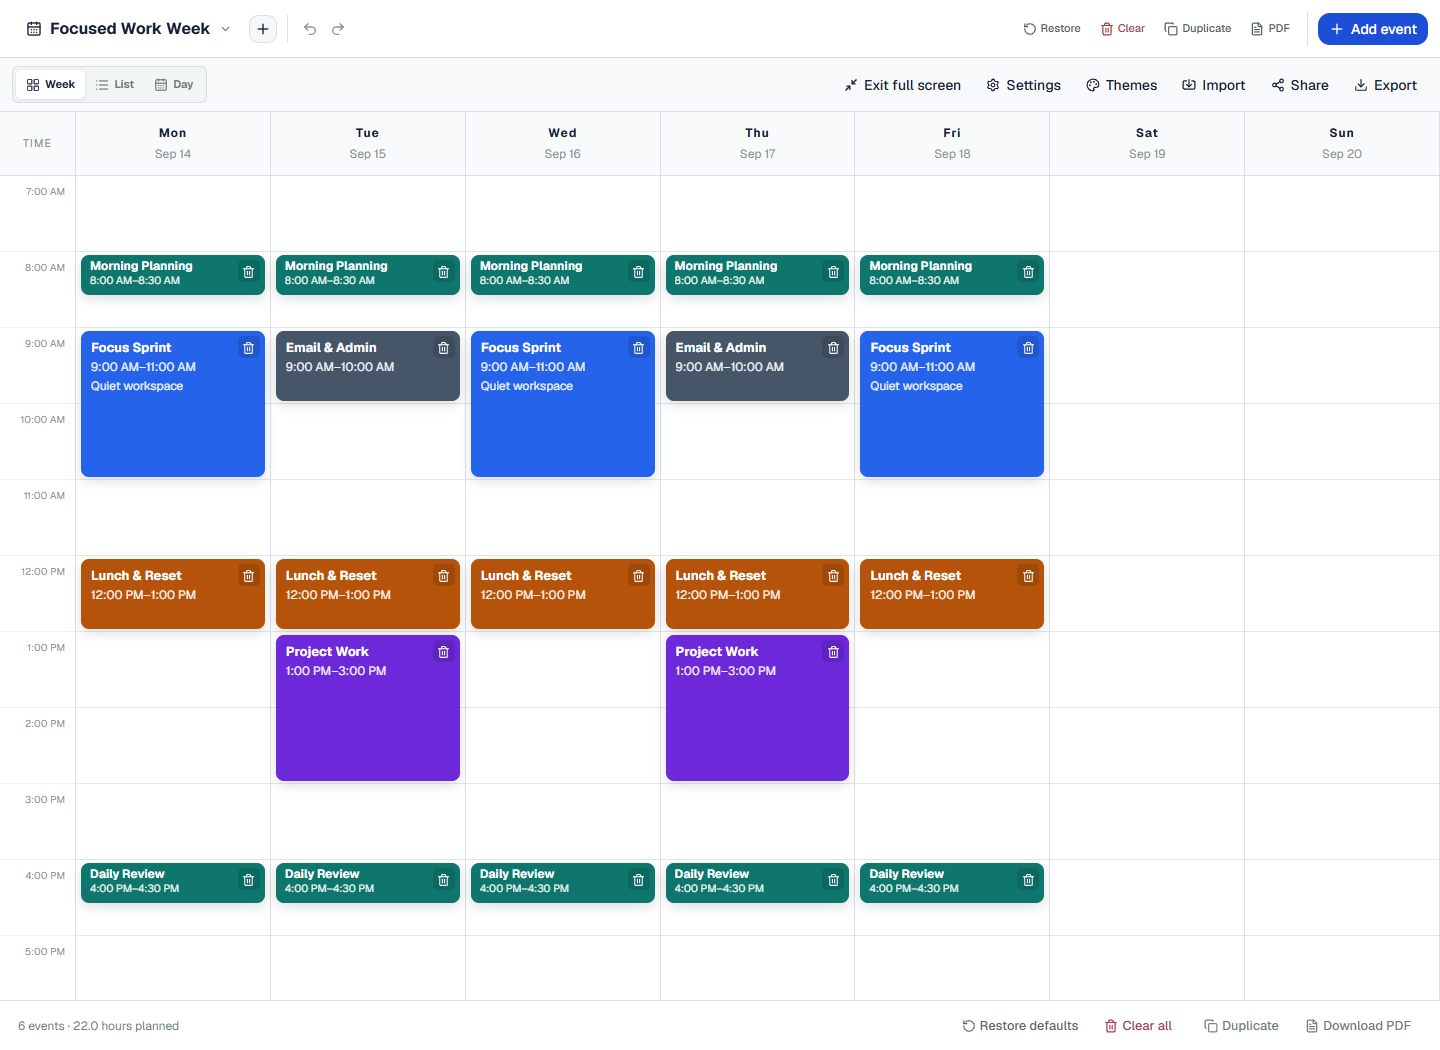Create a new schedule with plus button

[263, 29]
